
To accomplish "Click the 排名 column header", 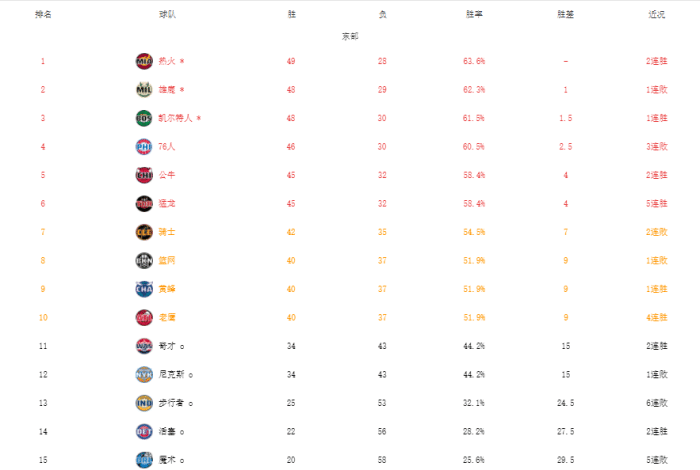I will pos(43,15).
